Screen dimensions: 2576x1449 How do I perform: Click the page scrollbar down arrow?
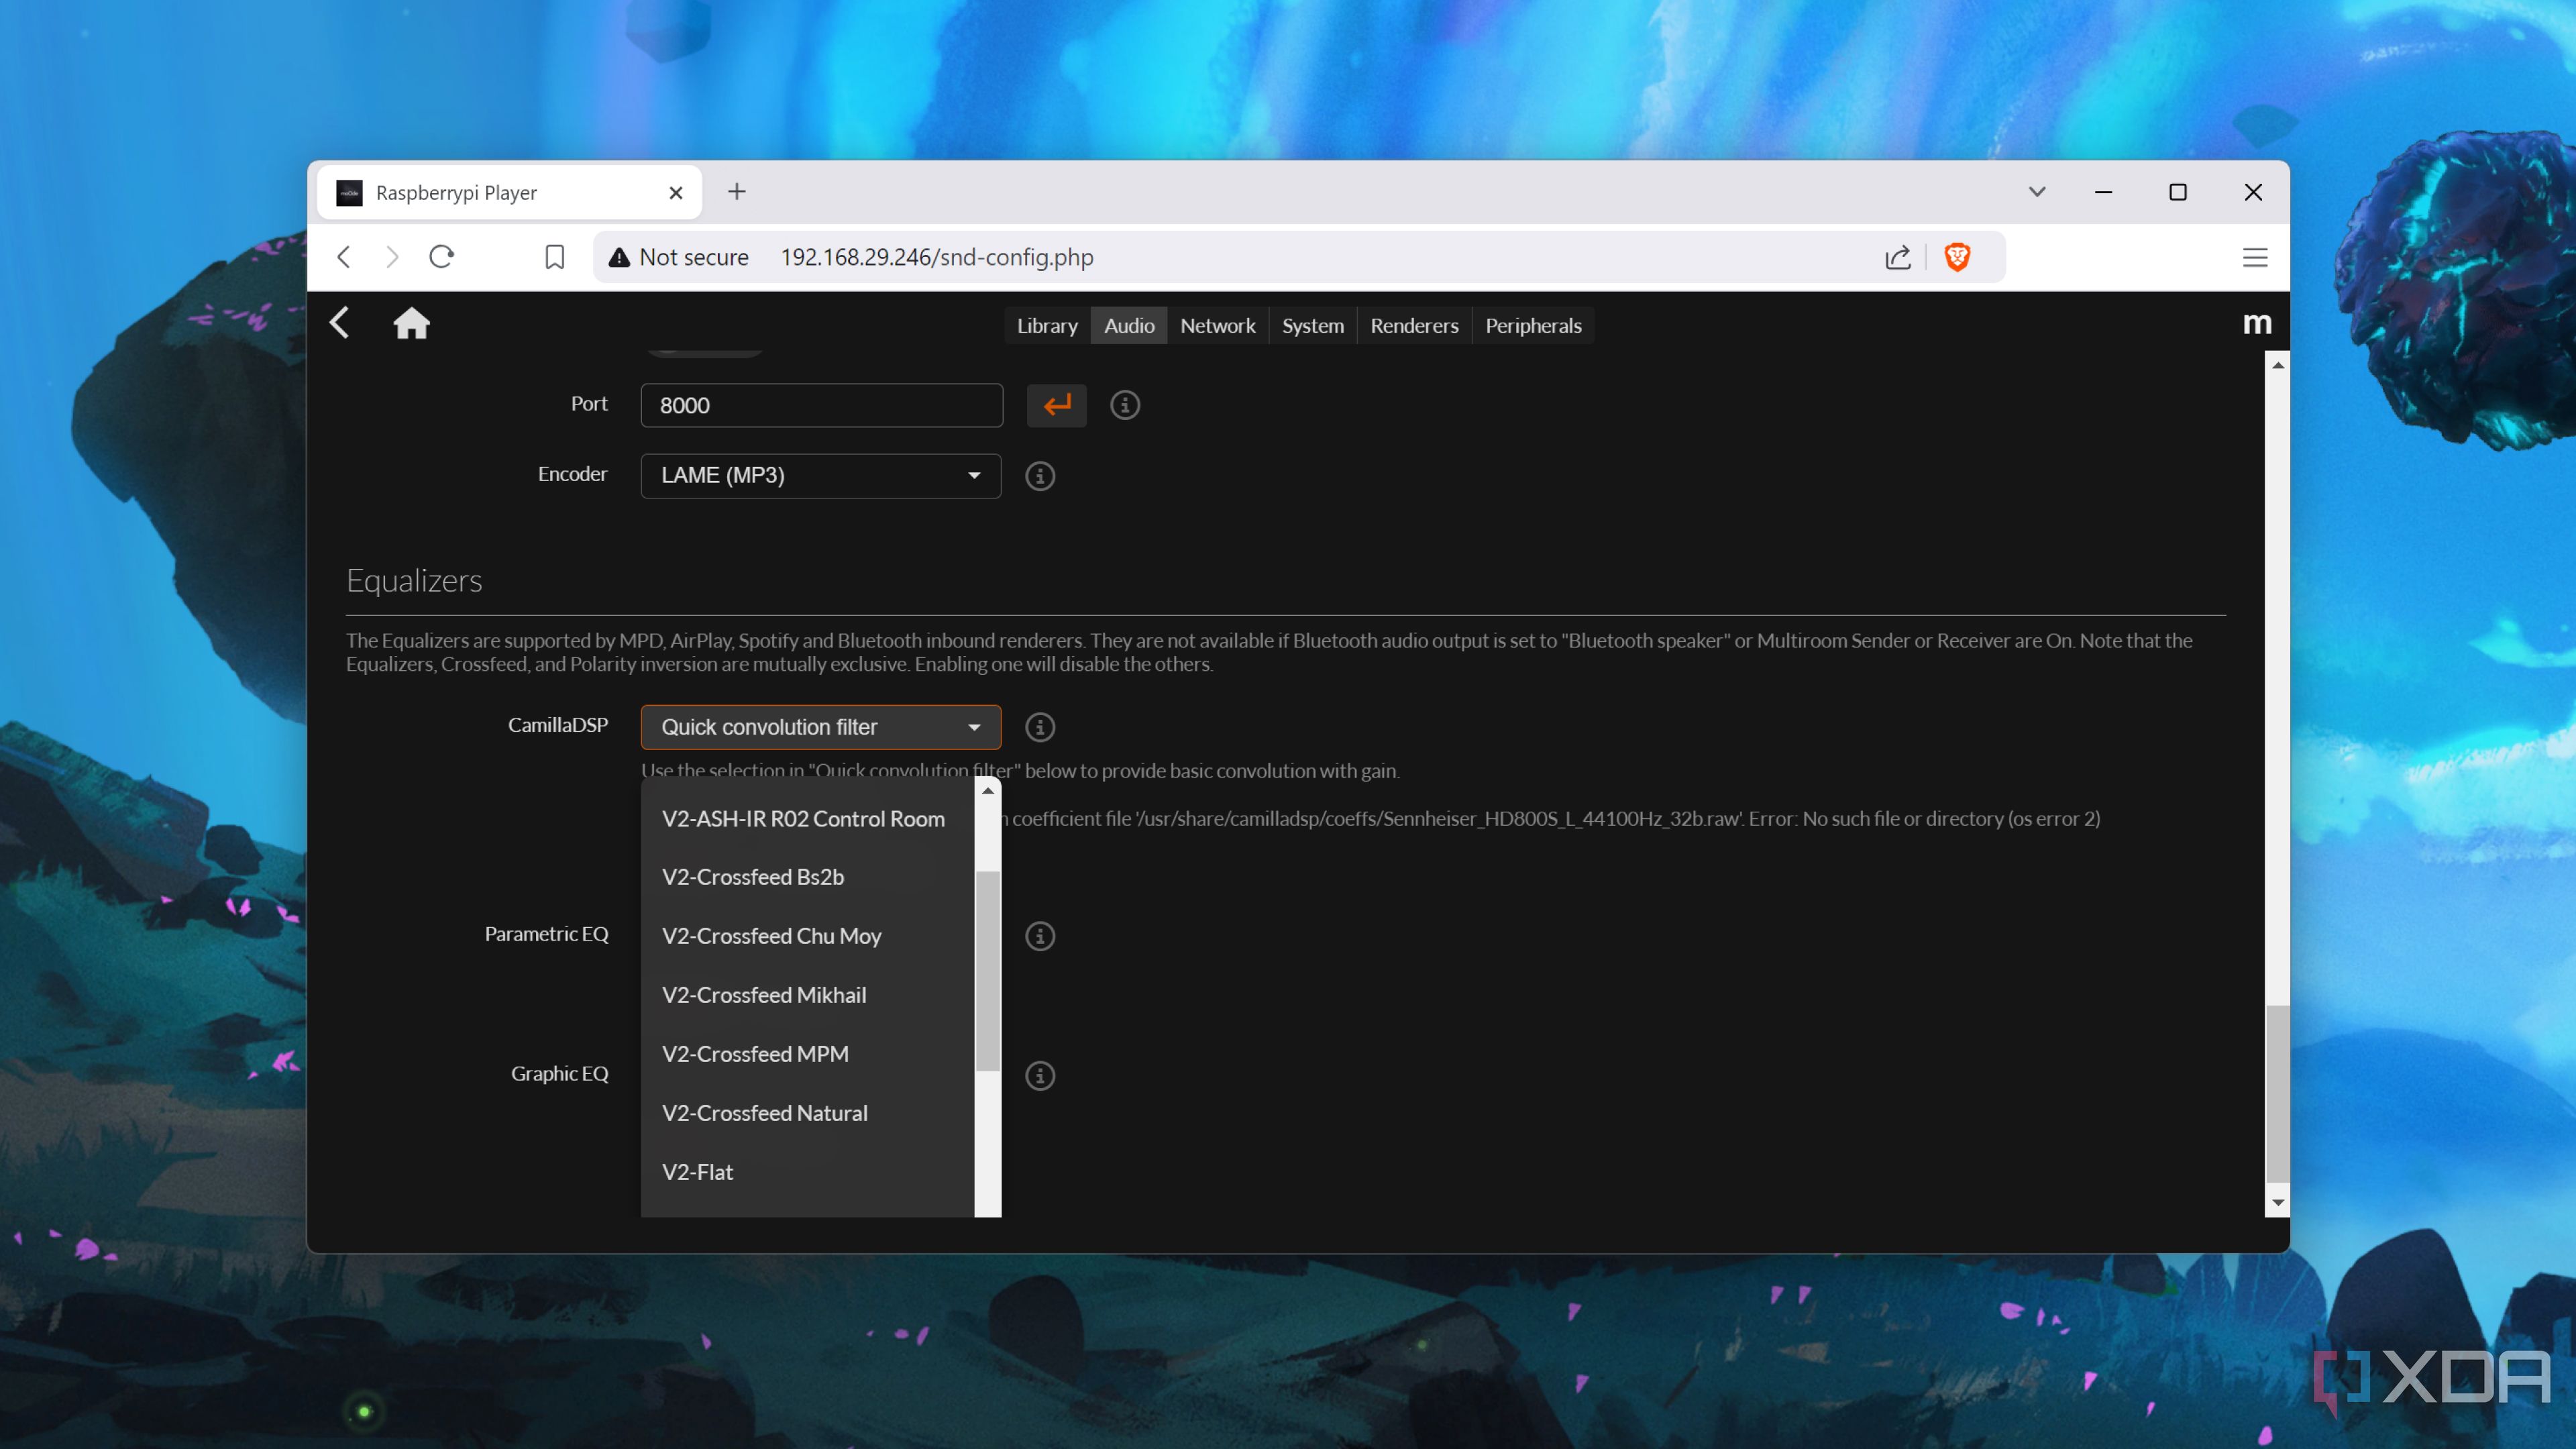click(x=2277, y=1203)
